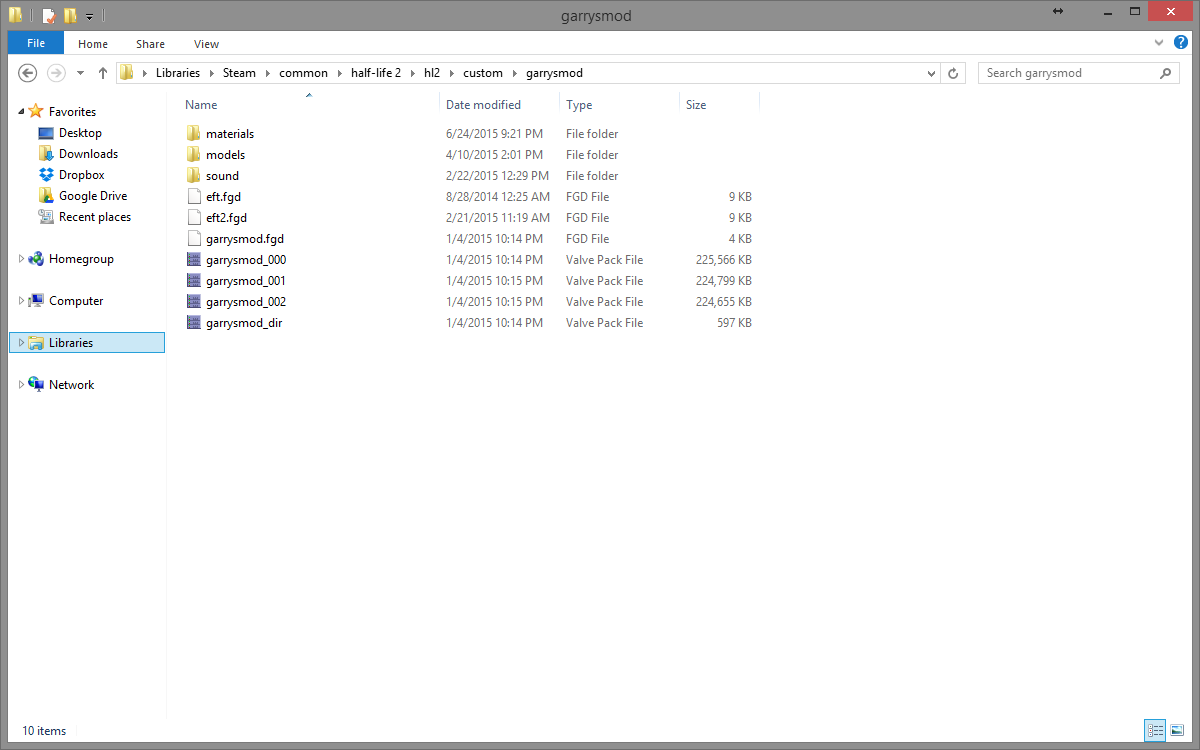This screenshot has height=750, width=1200.
Task: Click the 8/28/2014 12:25 AM date
Action: (x=498, y=197)
